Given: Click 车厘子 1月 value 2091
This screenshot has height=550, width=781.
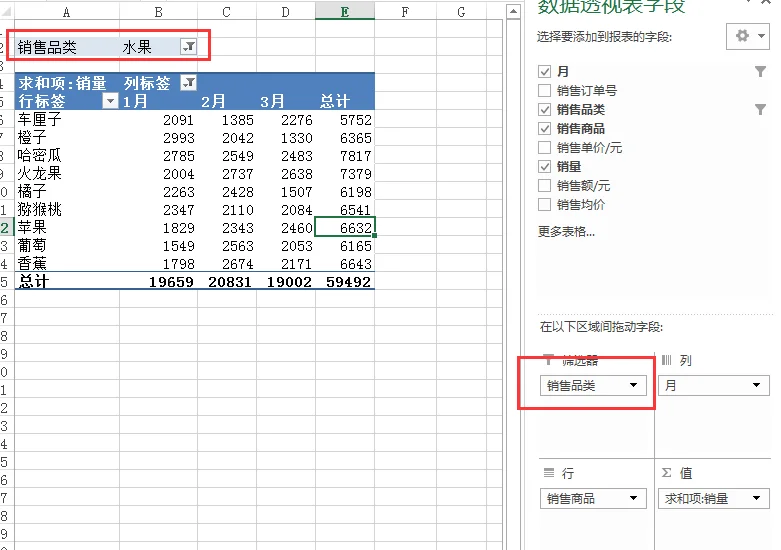Looking at the screenshot, I should [158, 120].
